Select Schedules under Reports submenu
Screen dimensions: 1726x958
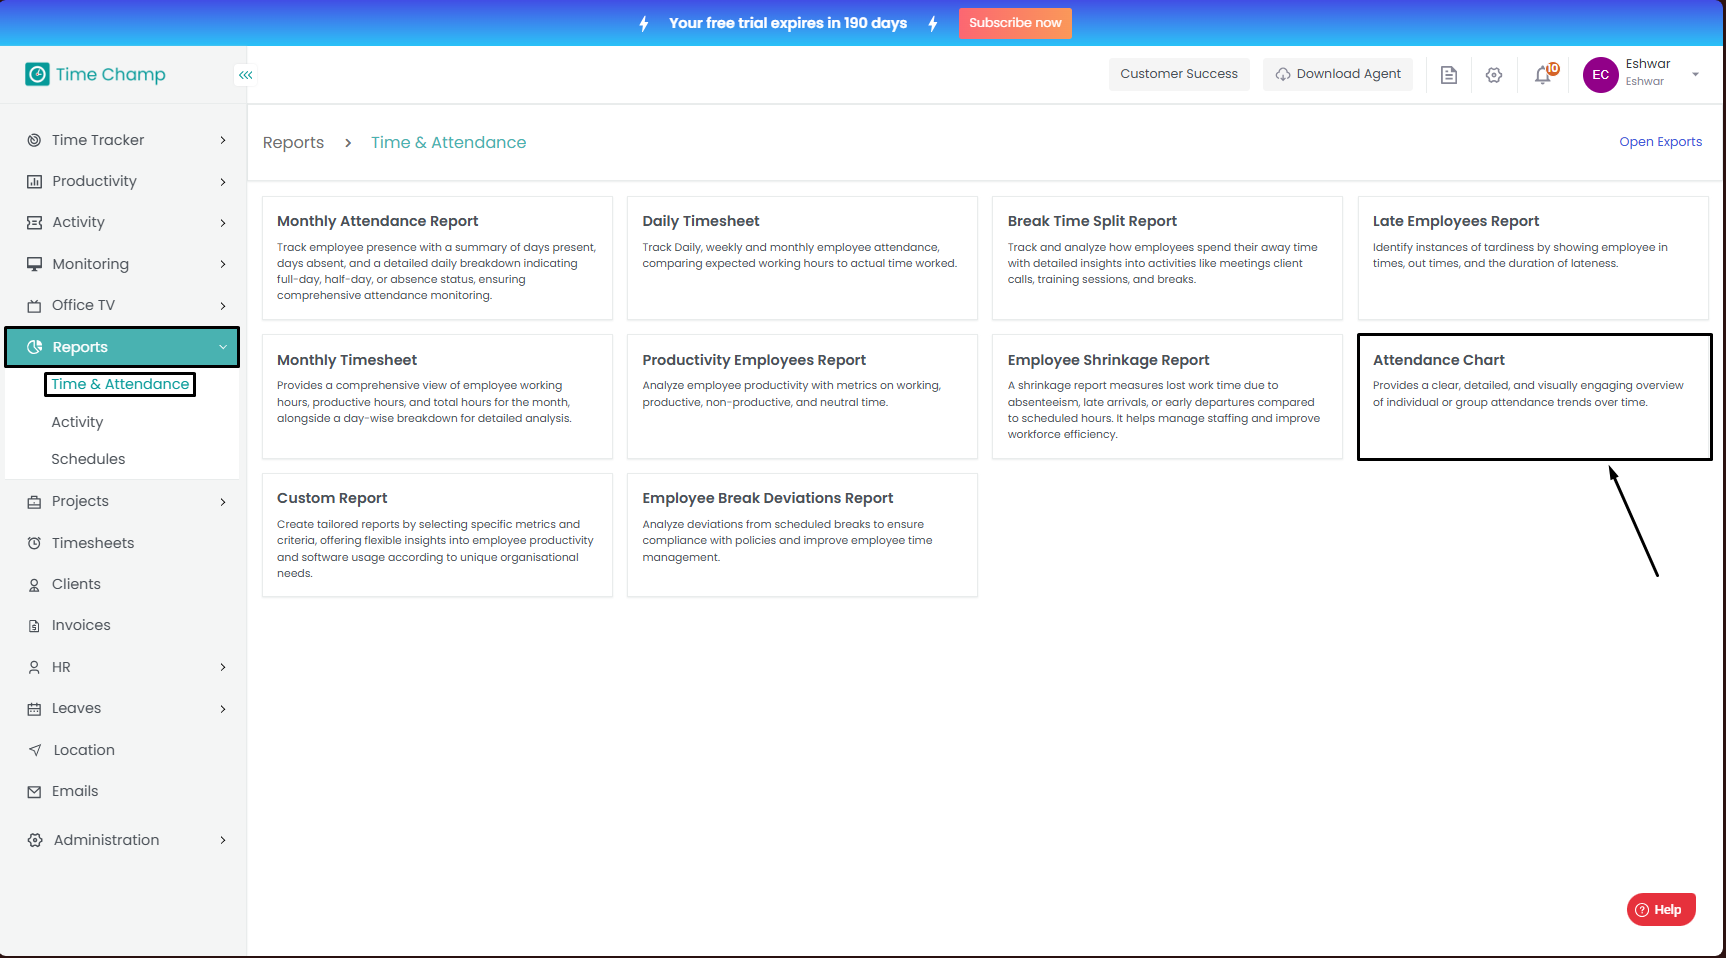click(88, 459)
